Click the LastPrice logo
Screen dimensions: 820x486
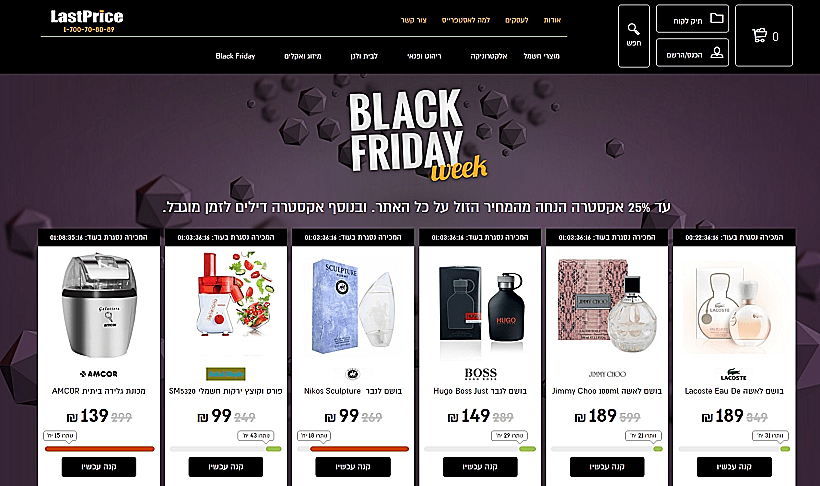pos(87,21)
